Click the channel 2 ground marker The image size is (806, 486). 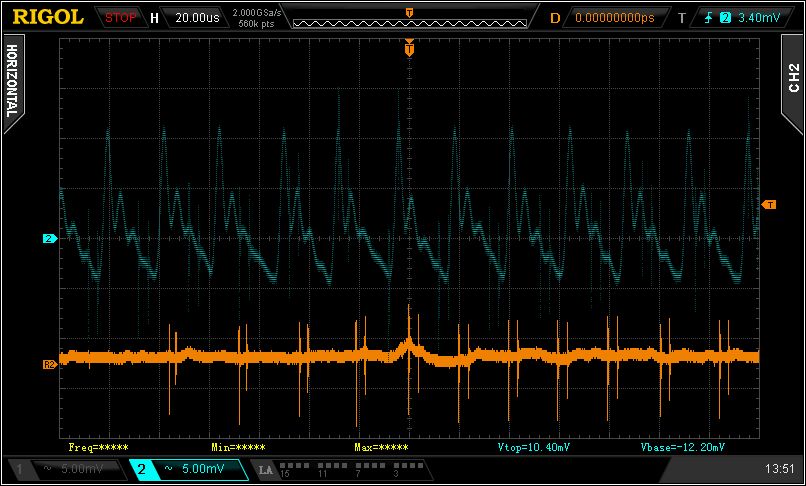tap(49, 239)
